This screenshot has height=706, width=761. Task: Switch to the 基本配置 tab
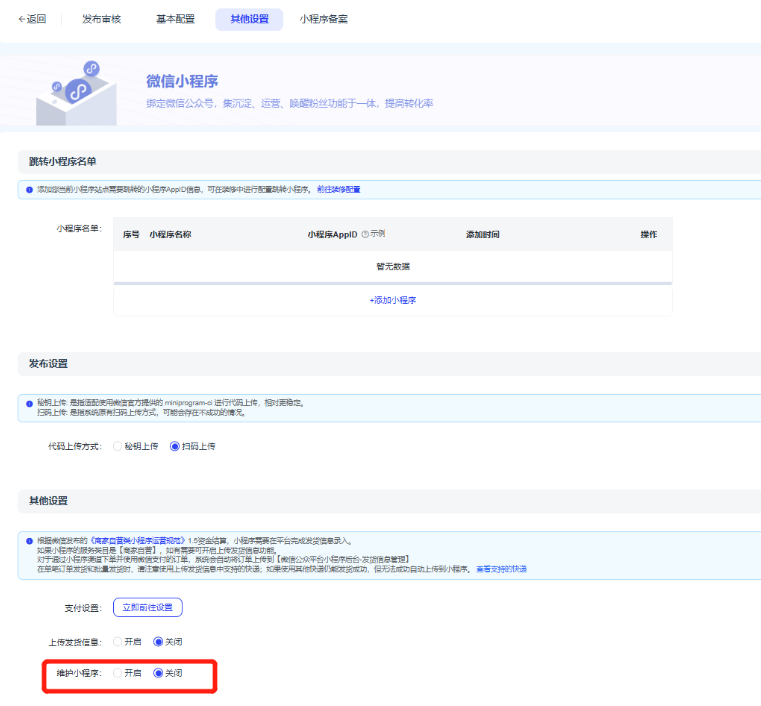pos(175,19)
